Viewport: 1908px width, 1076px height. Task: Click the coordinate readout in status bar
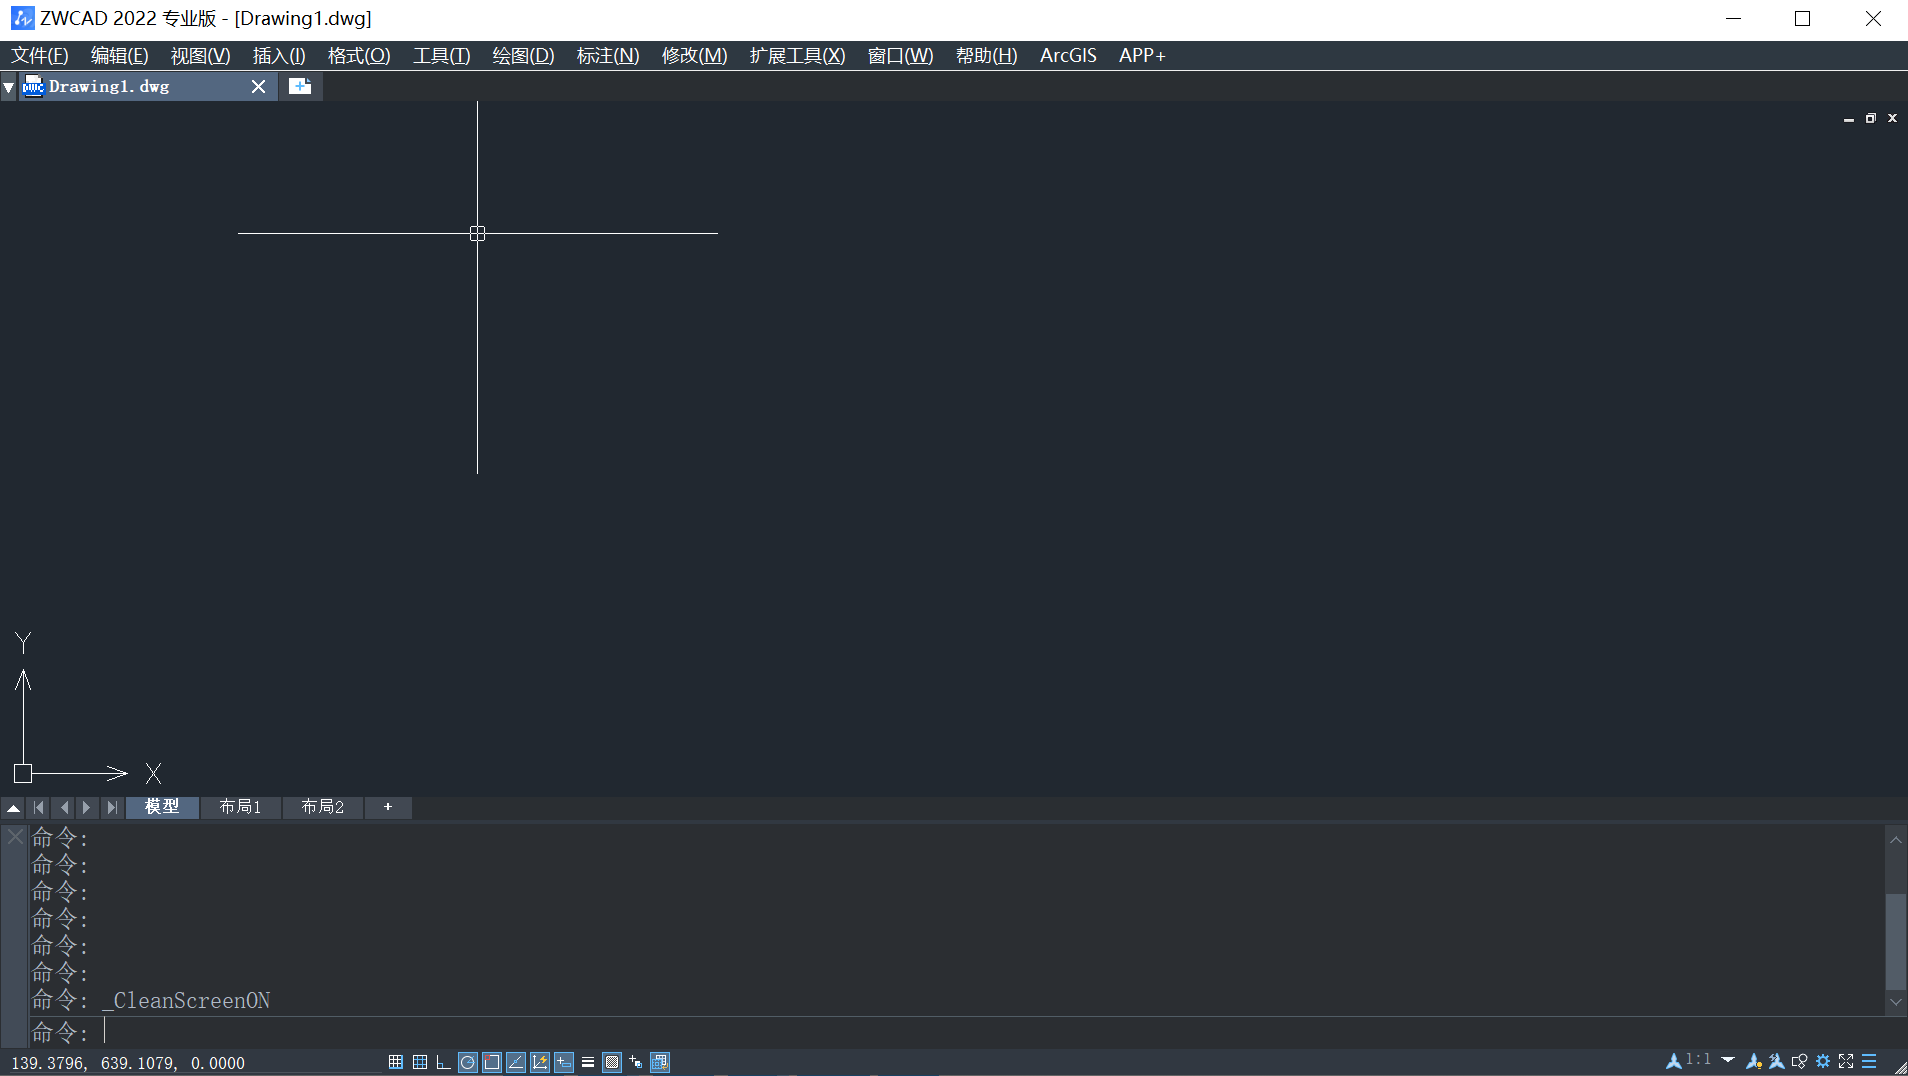[128, 1063]
